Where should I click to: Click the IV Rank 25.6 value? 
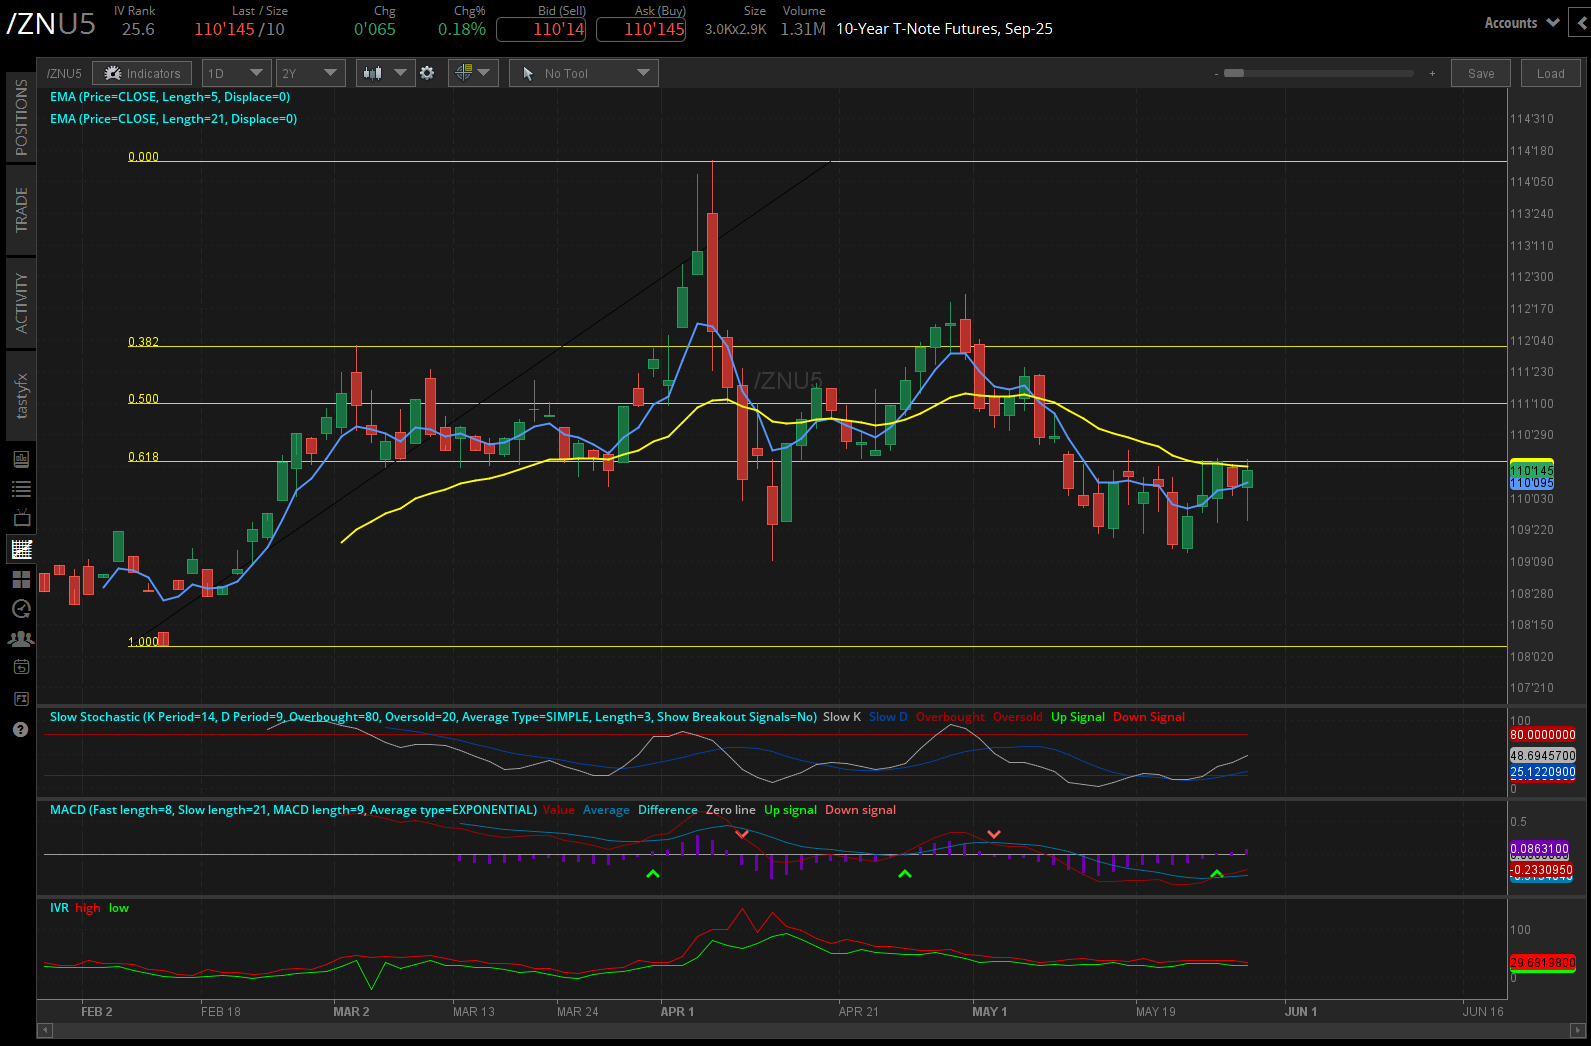coord(138,29)
